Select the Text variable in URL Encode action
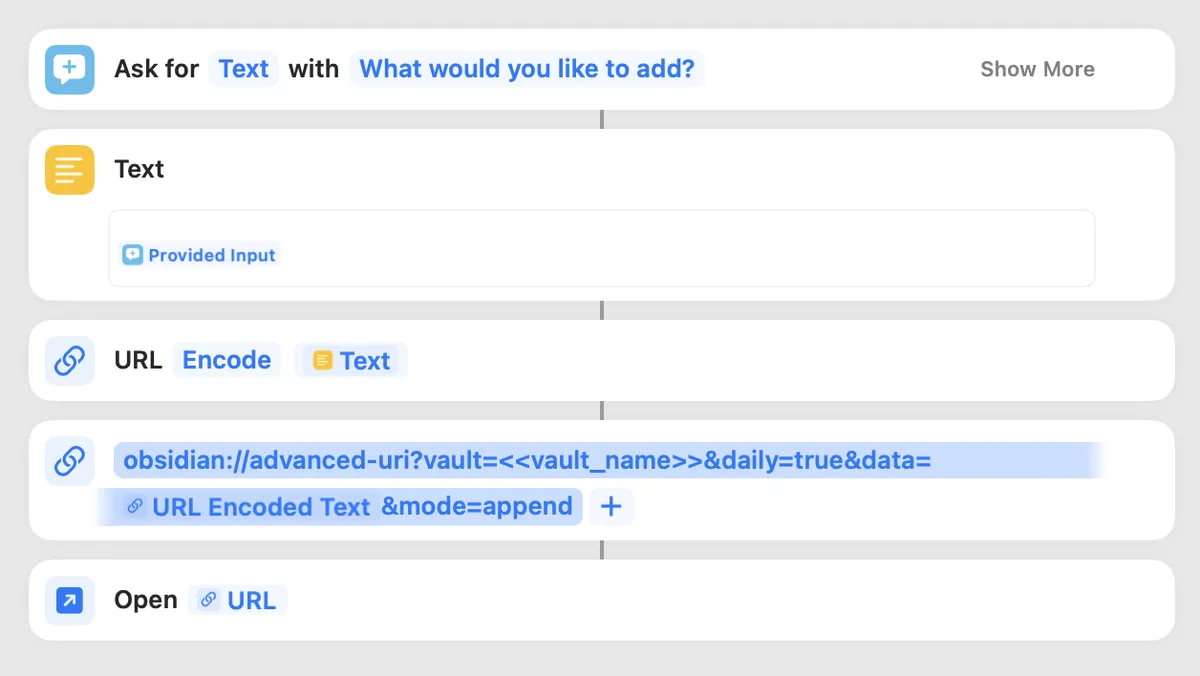1200x676 pixels. [351, 360]
